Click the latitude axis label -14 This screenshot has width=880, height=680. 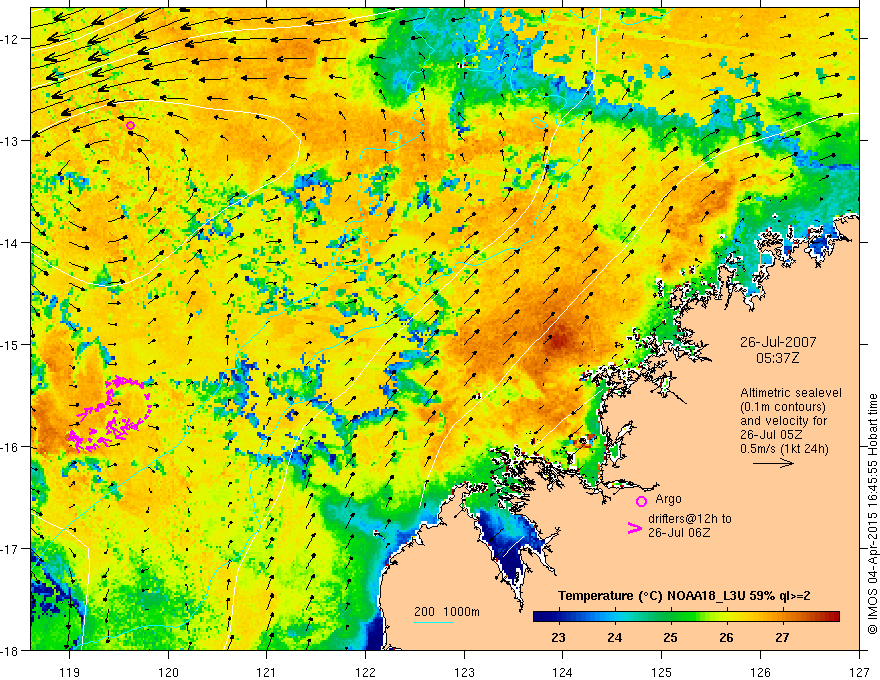tap(11, 242)
